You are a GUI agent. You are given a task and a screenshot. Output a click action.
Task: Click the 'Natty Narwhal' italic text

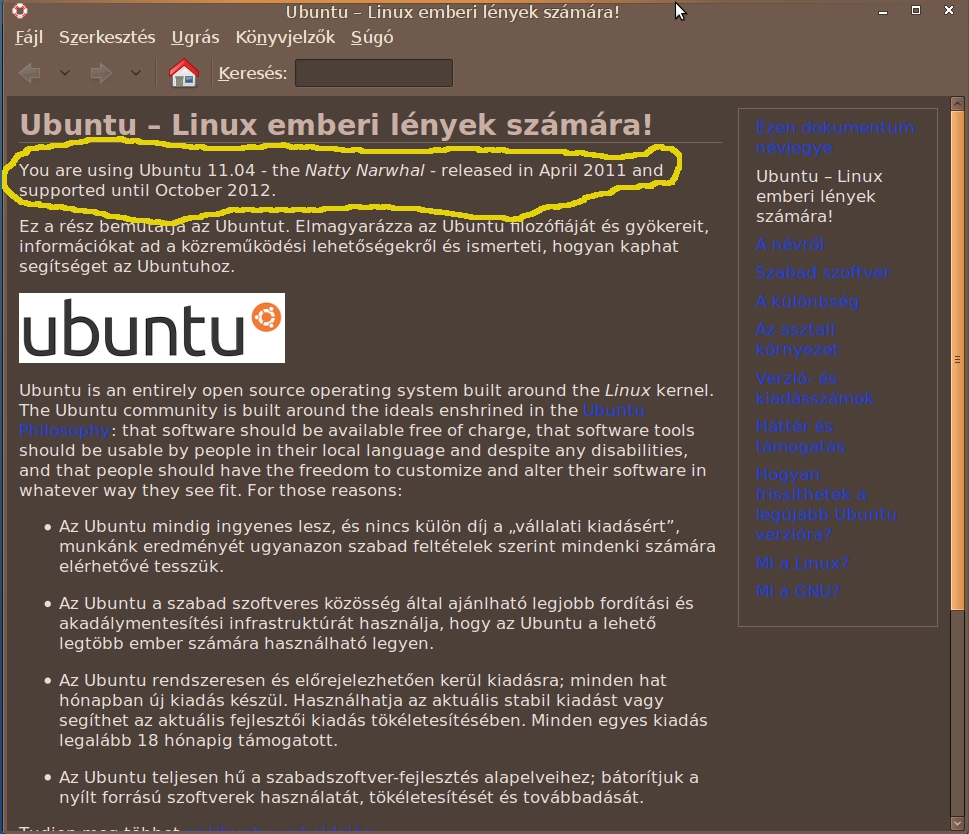(x=365, y=171)
